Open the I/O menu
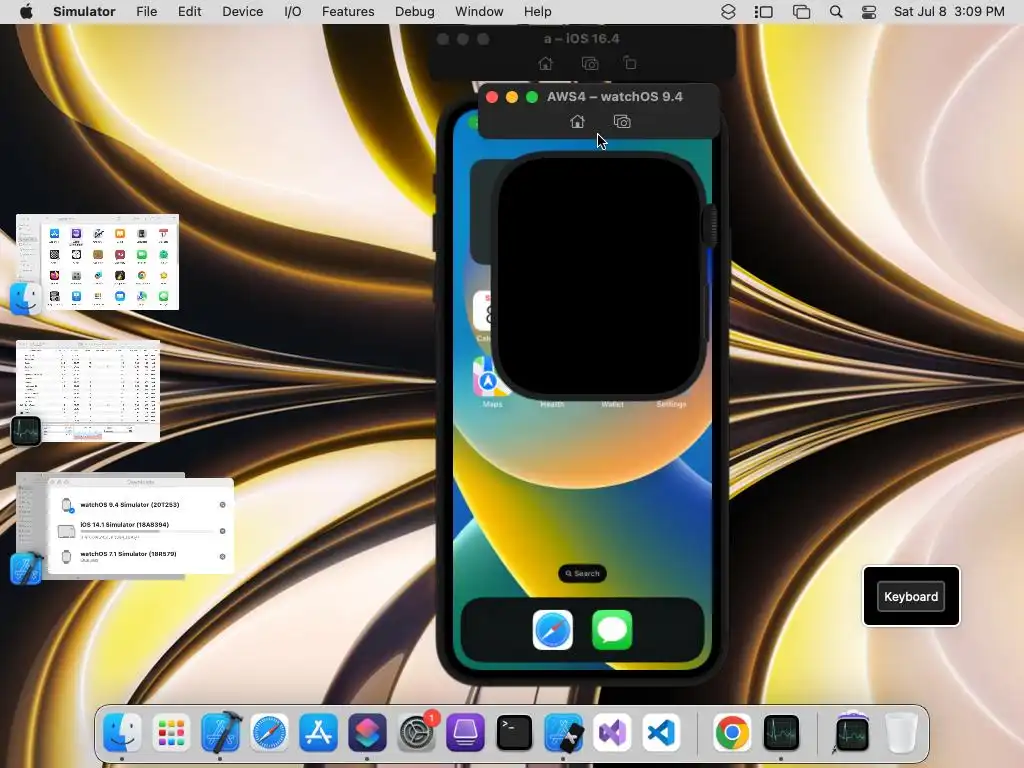1024x768 pixels. [x=293, y=11]
